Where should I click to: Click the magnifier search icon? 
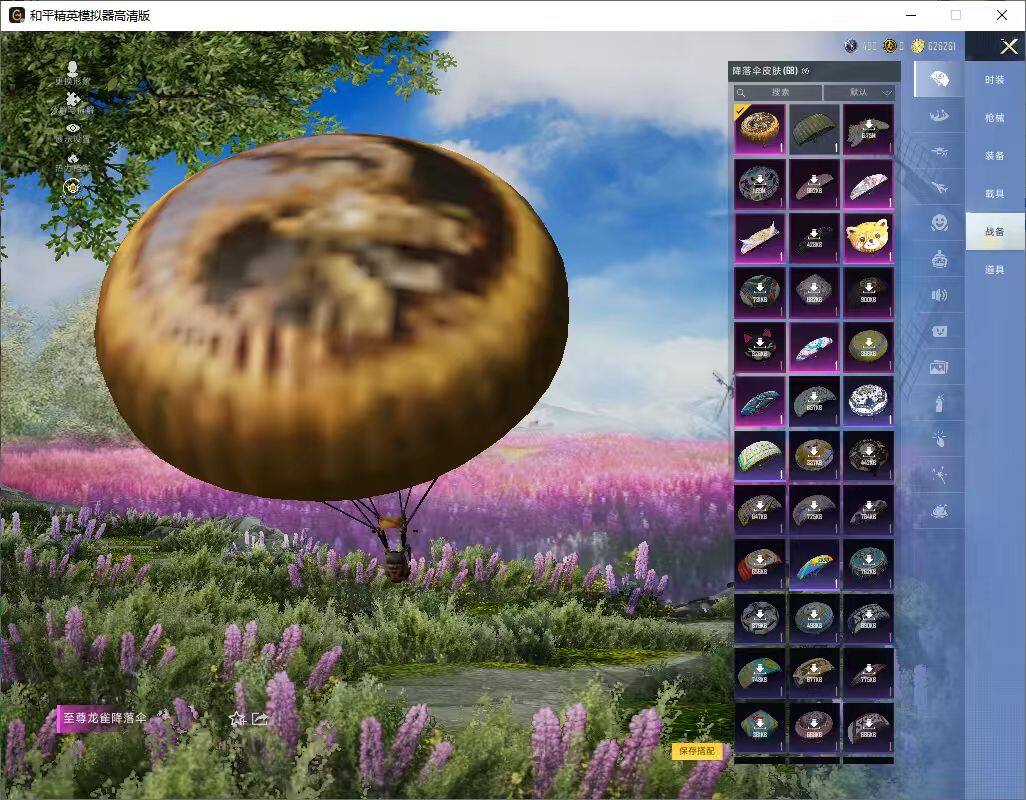741,93
